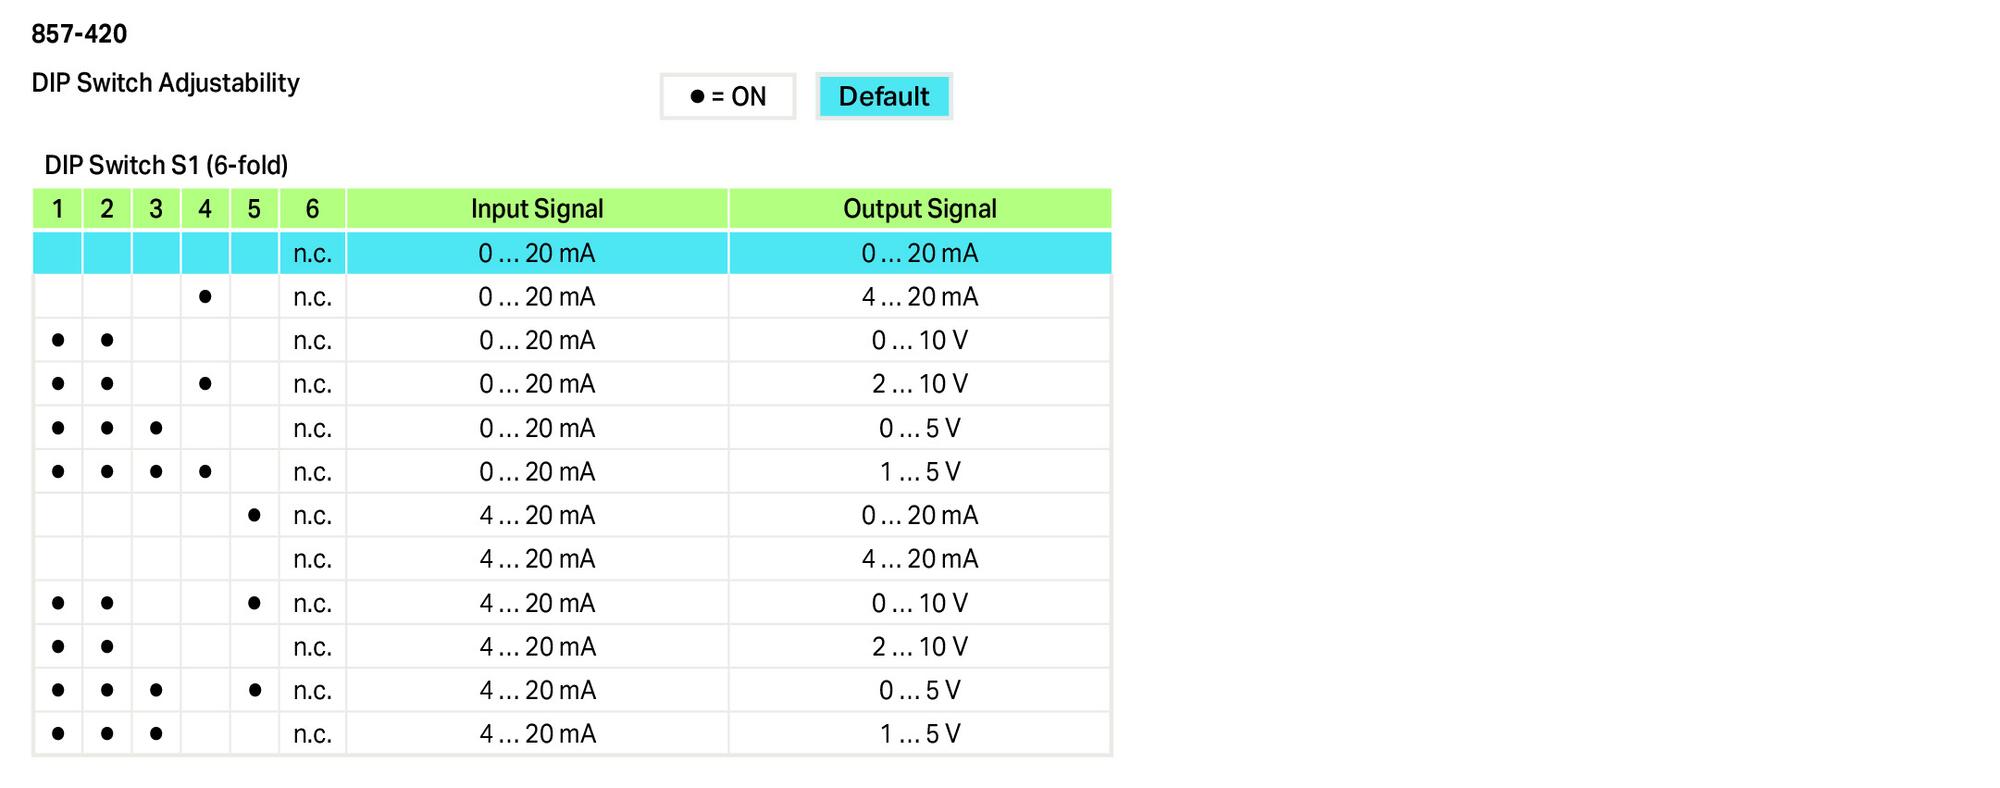The image size is (2000, 788).
Task: Click the '● = ON' legend box
Action: point(728,97)
